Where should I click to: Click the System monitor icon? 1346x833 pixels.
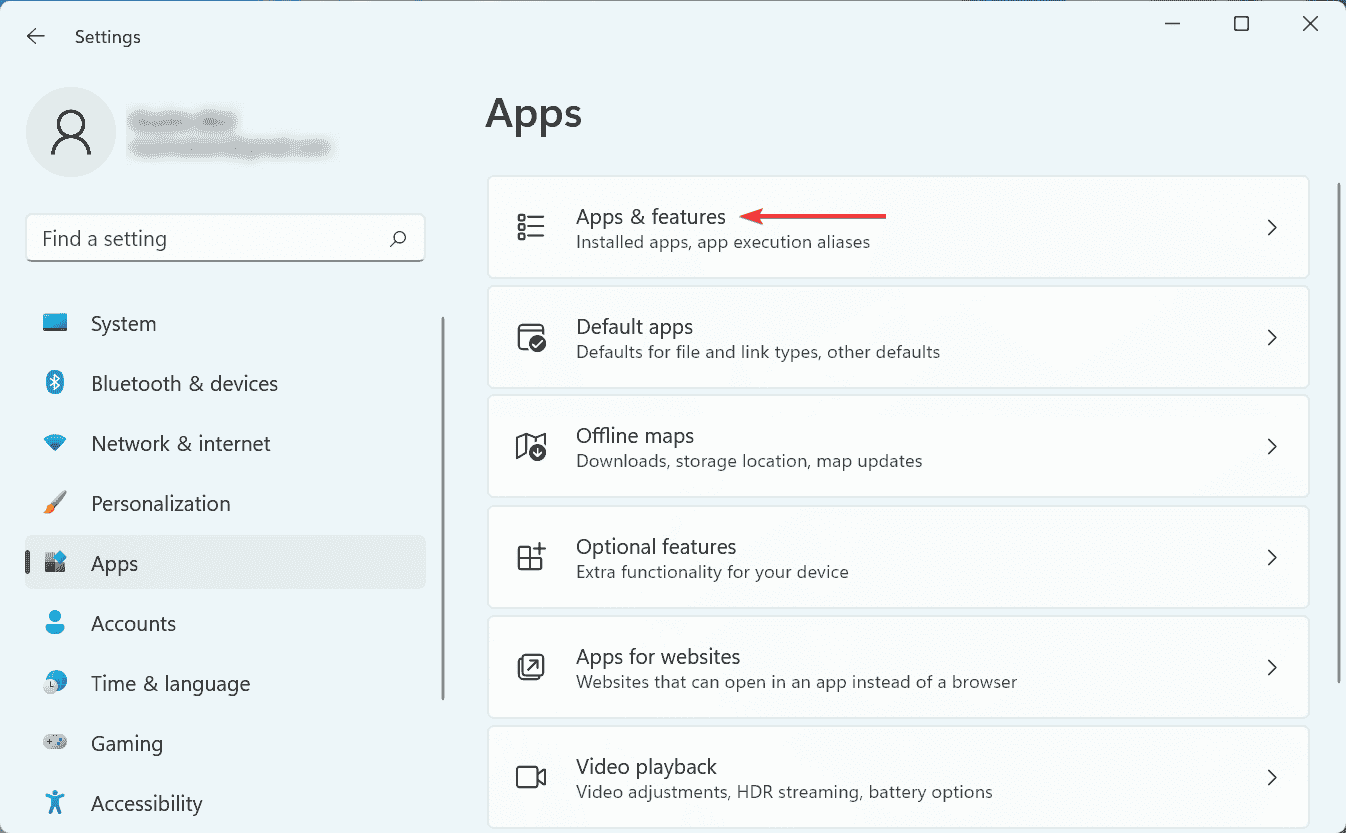(55, 323)
